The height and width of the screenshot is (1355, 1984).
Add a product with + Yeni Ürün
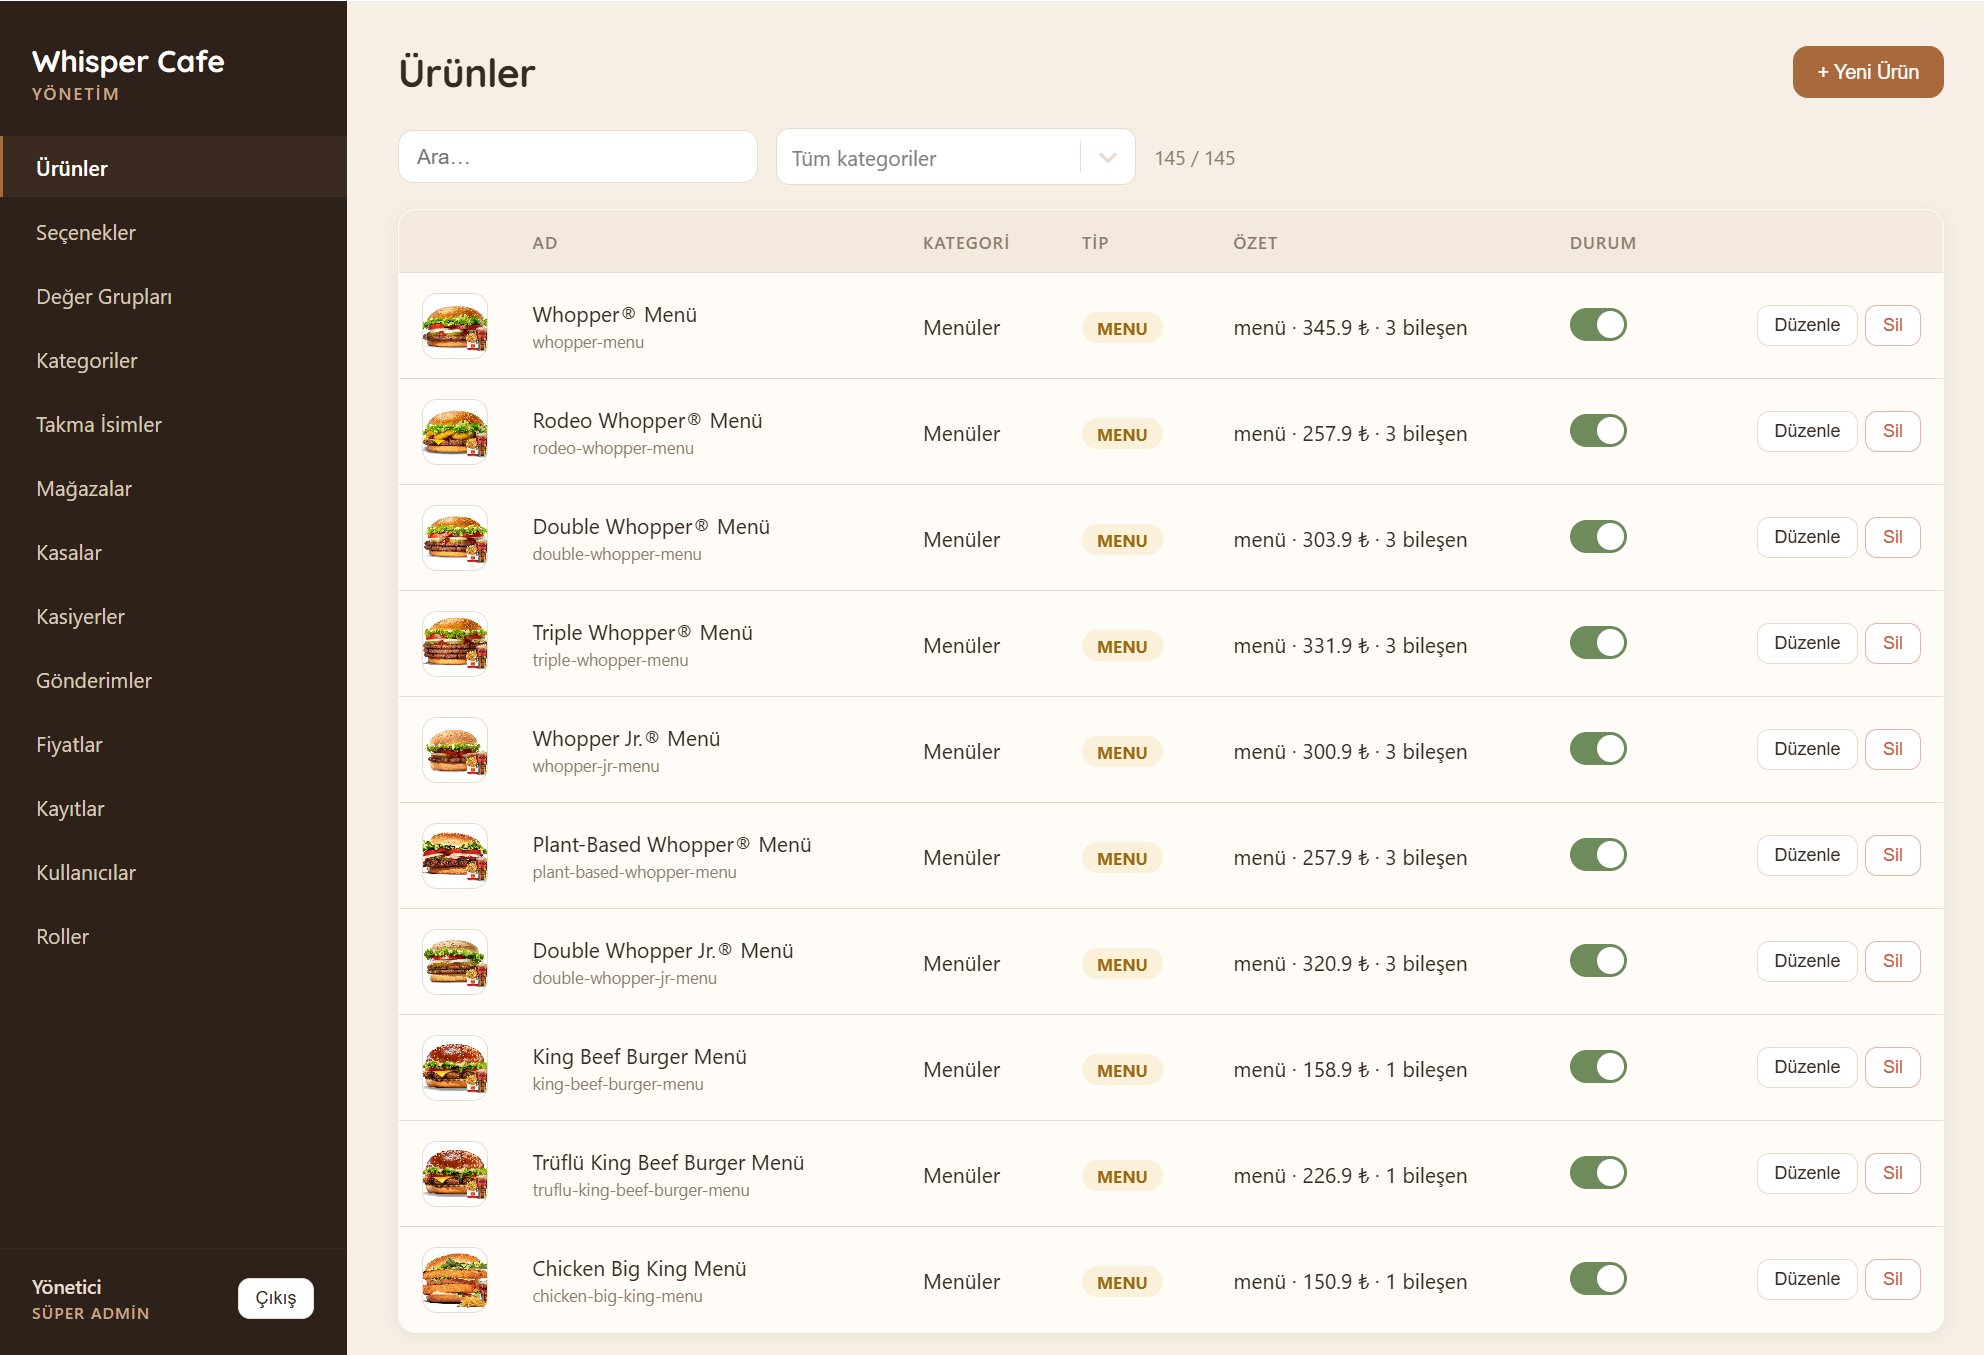coord(1867,72)
